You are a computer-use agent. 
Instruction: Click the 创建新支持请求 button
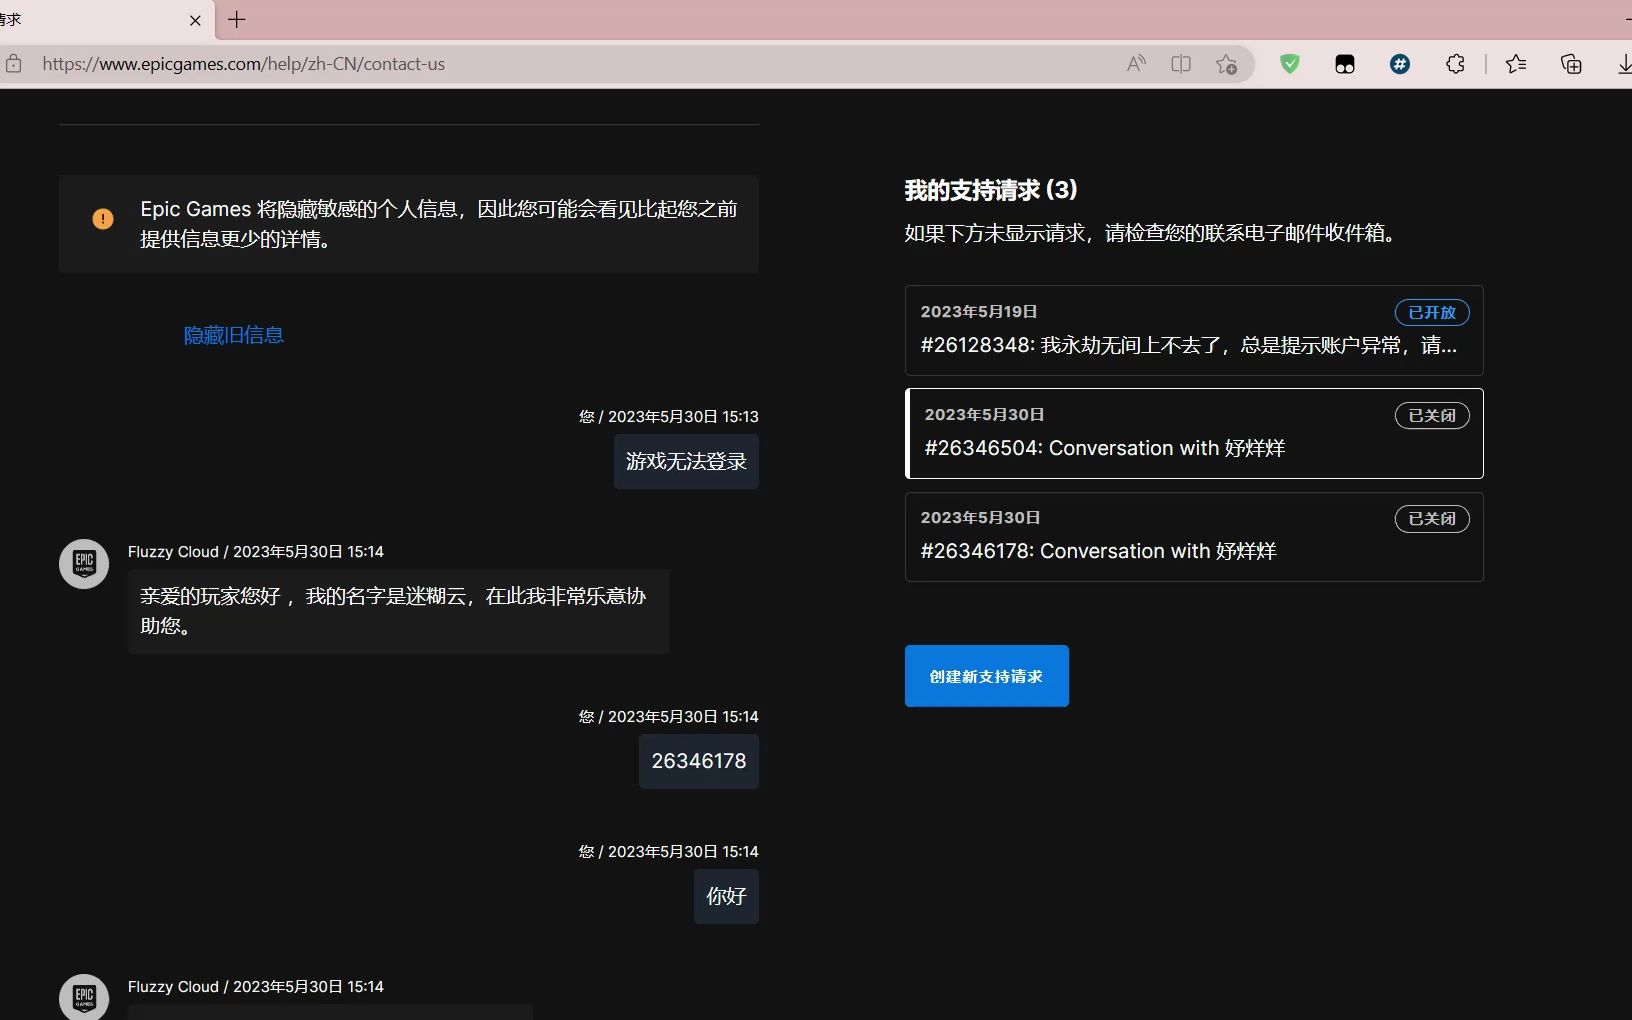point(986,676)
